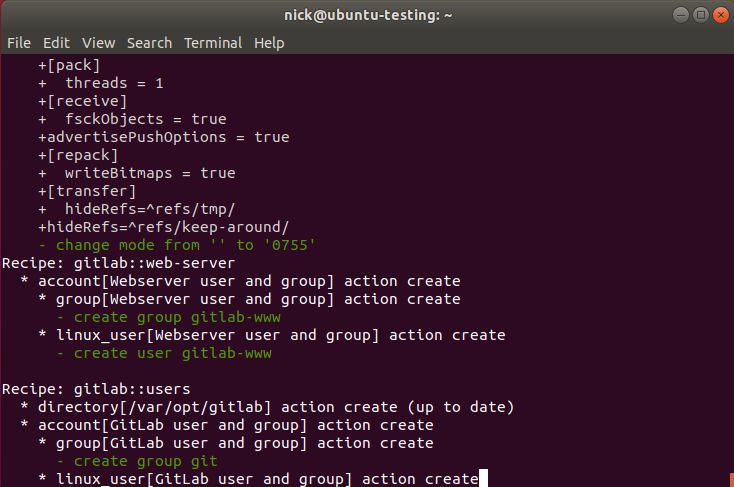Click the text 'Recipe: gitlab::users'
Image resolution: width=734 pixels, height=487 pixels.
[96, 389]
